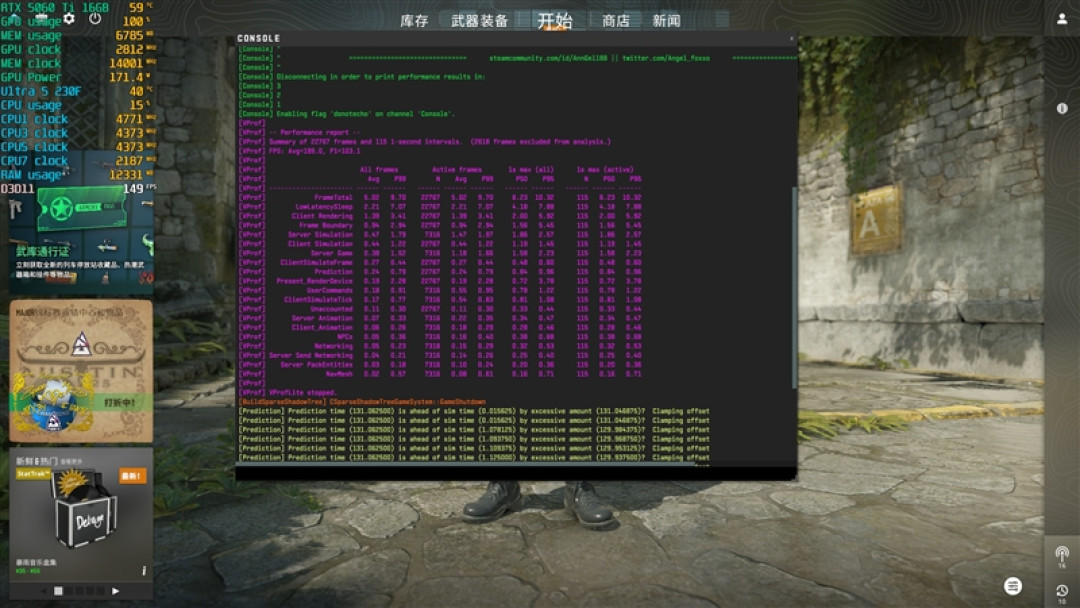1080x608 pixels.
Task: Open the Austin Major souvenir card
Action: [81, 370]
